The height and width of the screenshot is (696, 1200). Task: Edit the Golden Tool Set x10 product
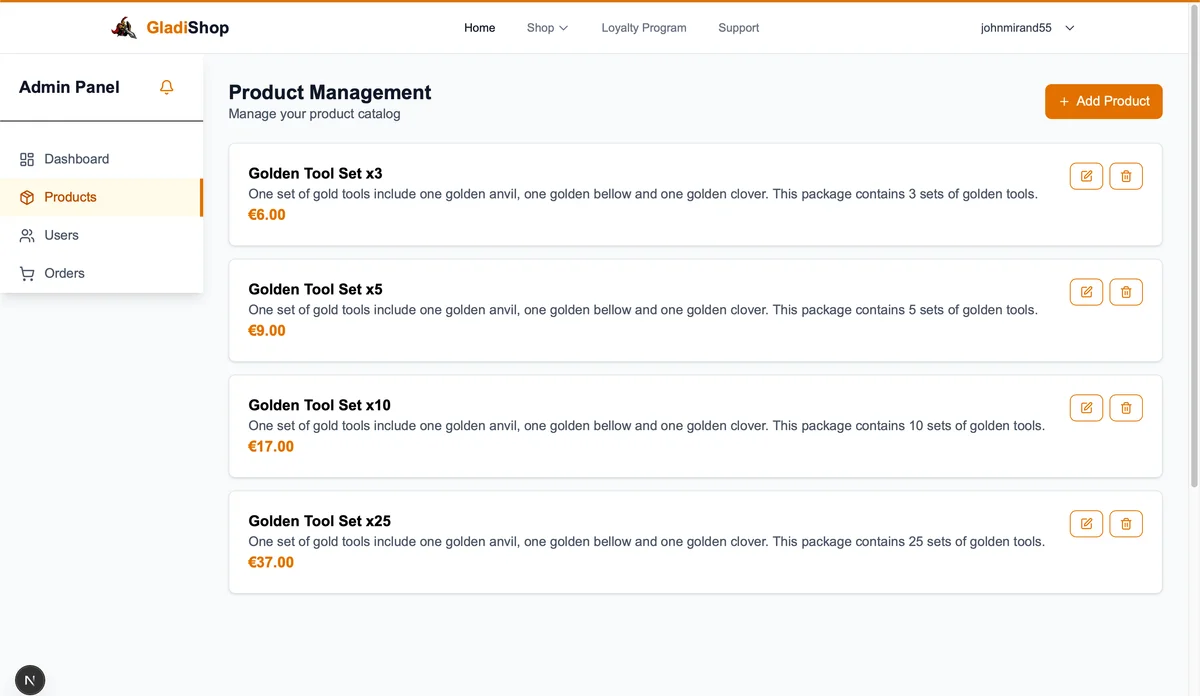[x=1086, y=408]
